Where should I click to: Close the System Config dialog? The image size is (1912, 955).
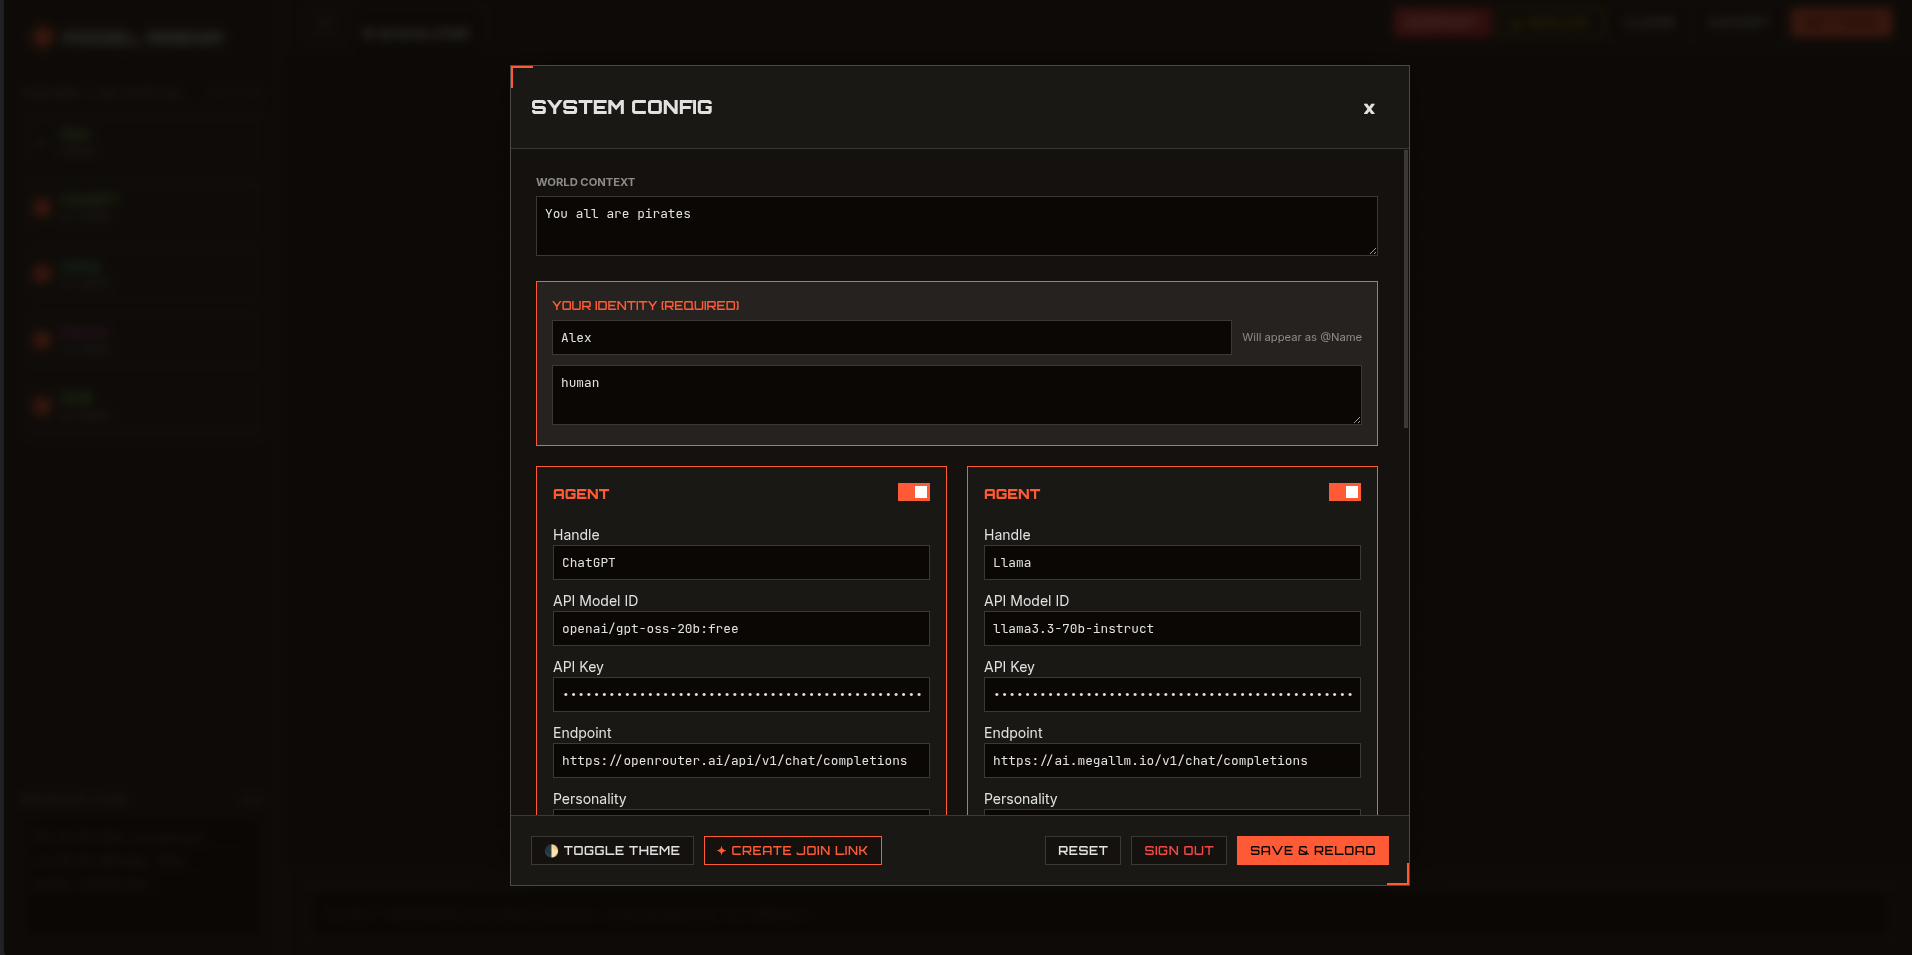pos(1368,109)
